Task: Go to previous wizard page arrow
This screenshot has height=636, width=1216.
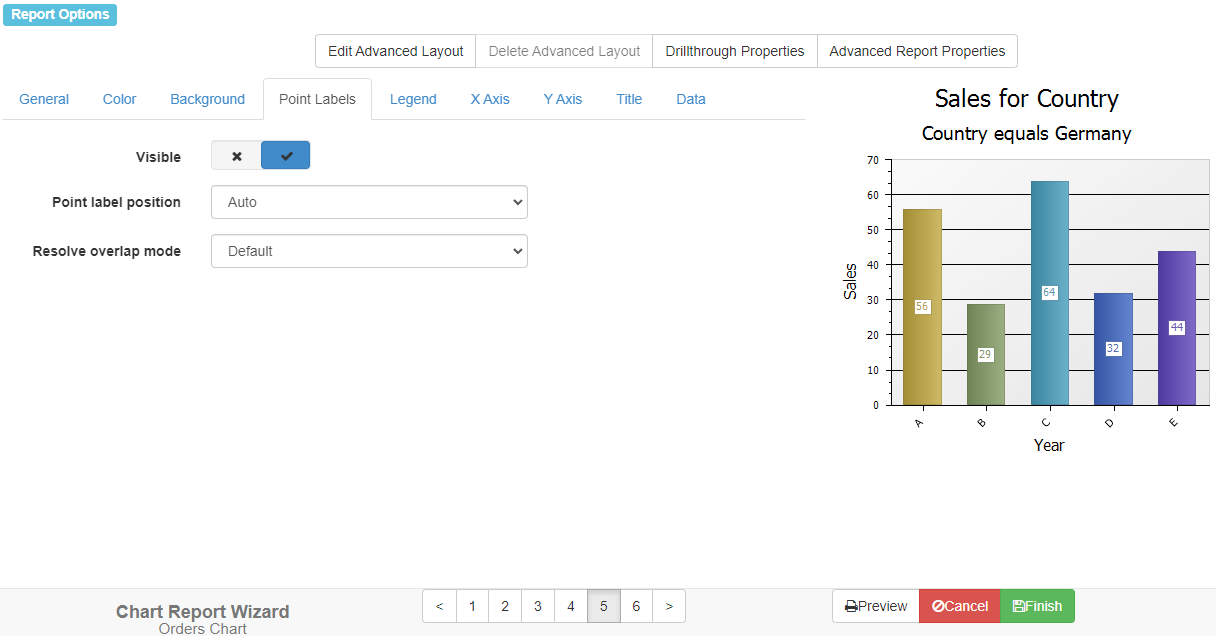Action: click(x=439, y=606)
